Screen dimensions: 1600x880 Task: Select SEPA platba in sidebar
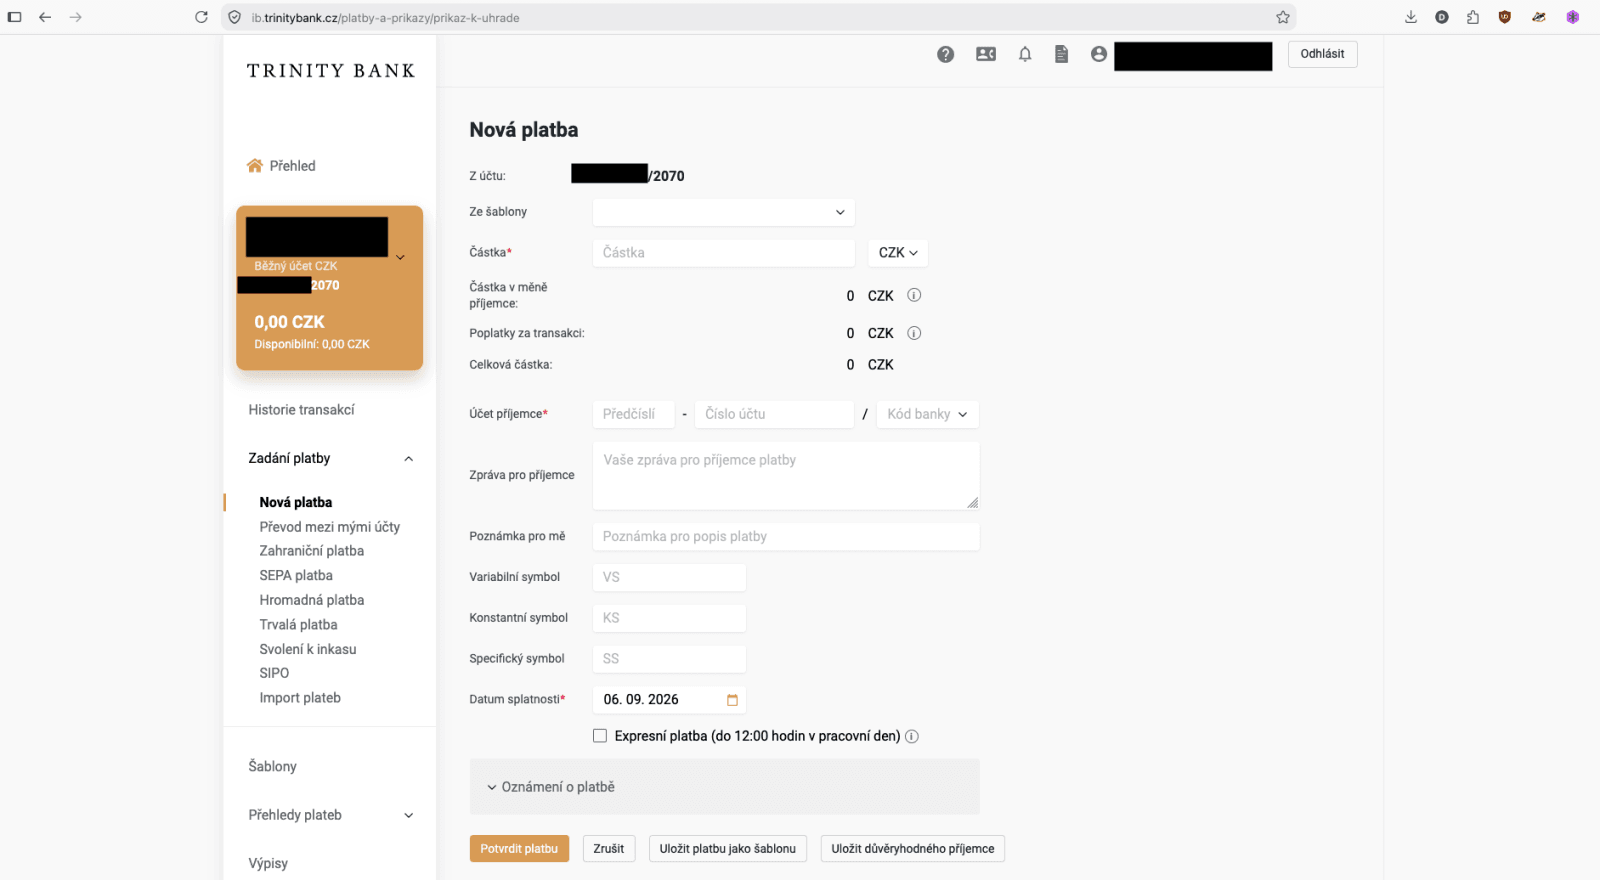[296, 576]
